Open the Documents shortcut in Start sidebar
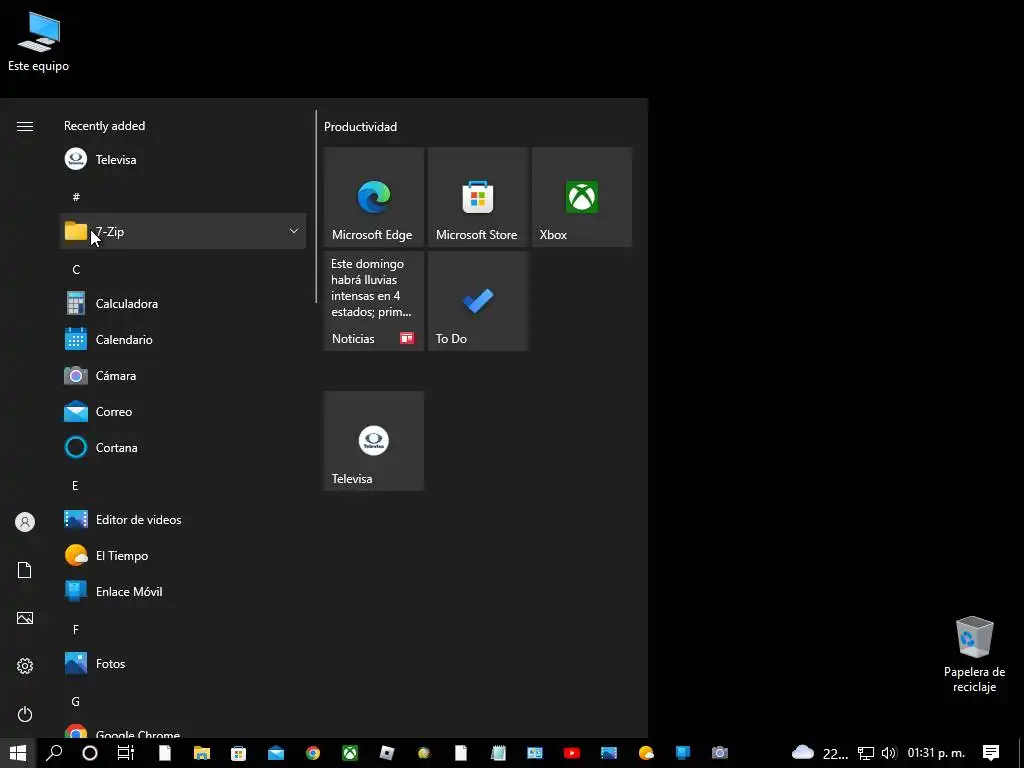 [x=25, y=570]
